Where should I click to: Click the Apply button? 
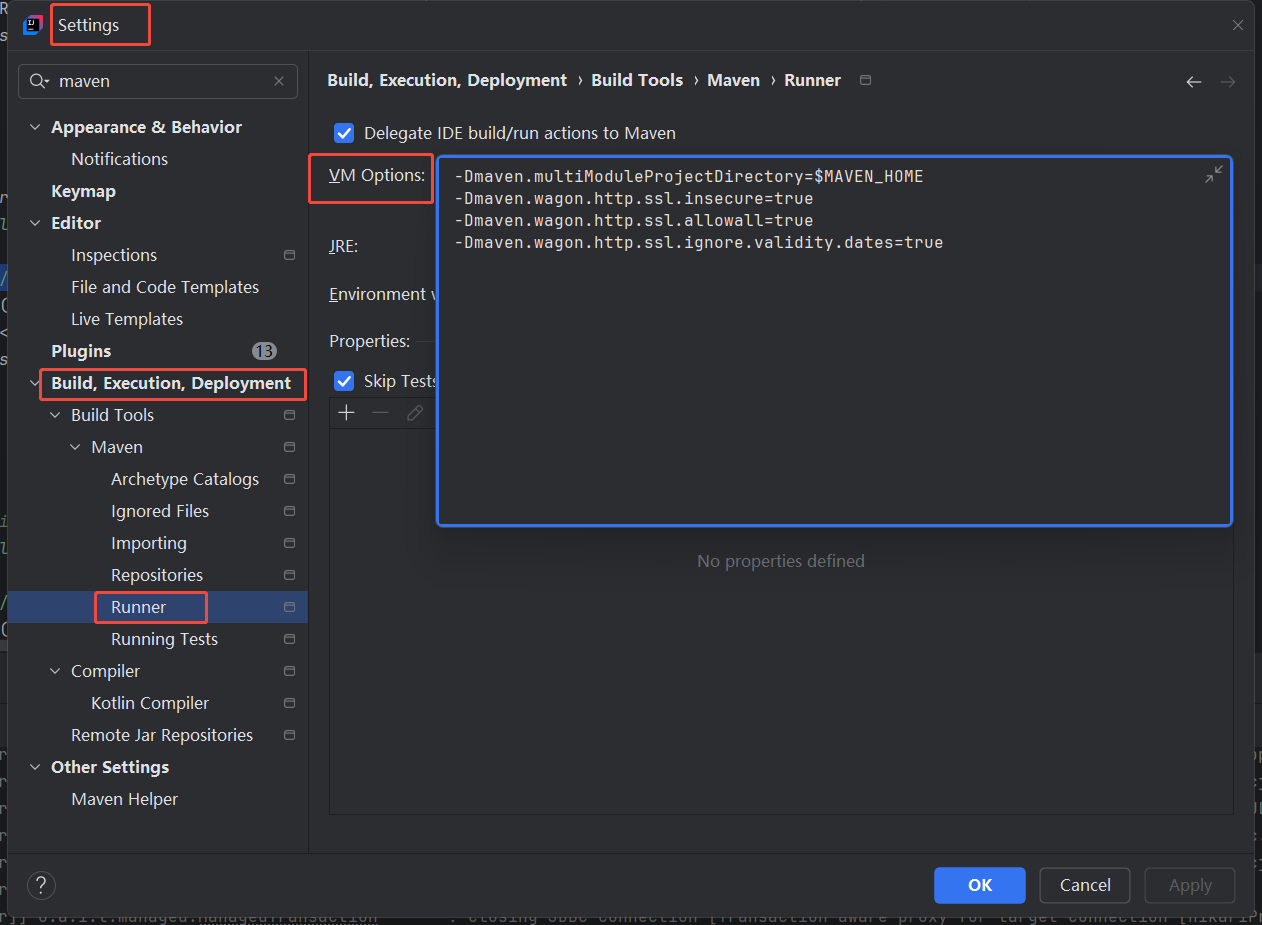pos(1190,885)
